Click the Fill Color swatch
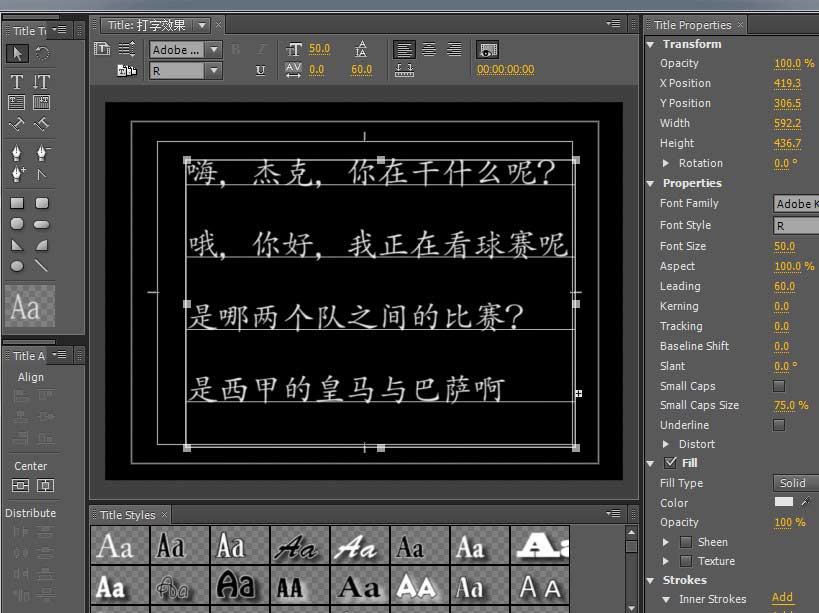 pyautogui.click(x=783, y=502)
